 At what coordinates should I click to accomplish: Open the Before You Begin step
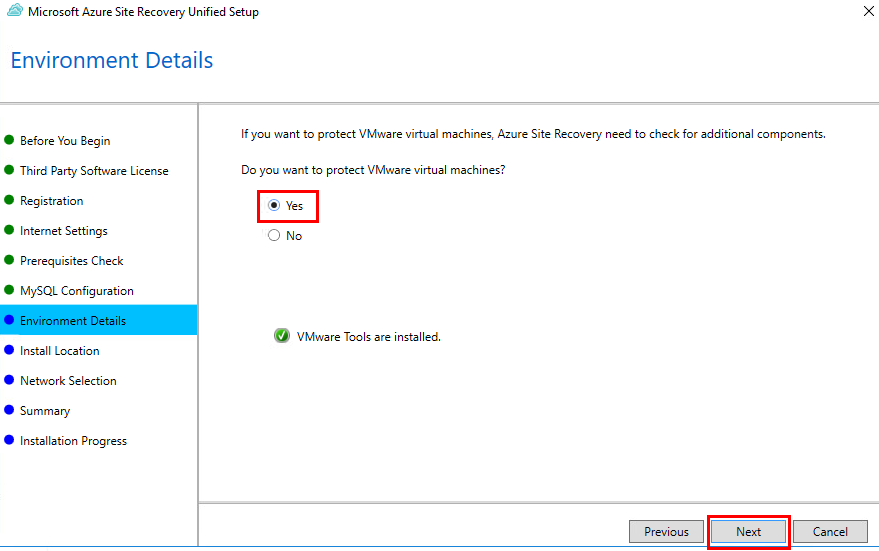coord(65,141)
